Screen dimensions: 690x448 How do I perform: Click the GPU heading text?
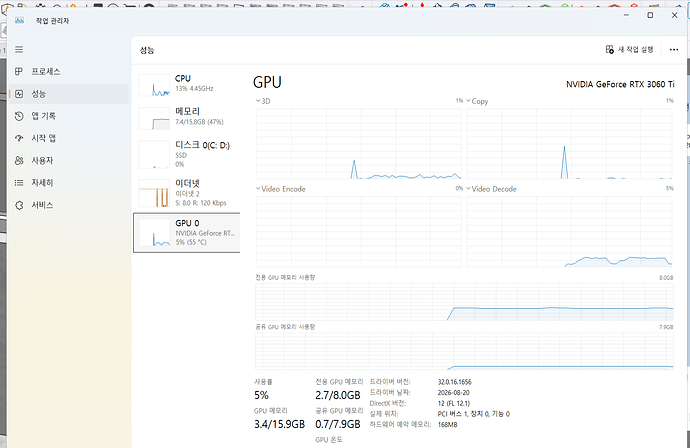pos(267,82)
